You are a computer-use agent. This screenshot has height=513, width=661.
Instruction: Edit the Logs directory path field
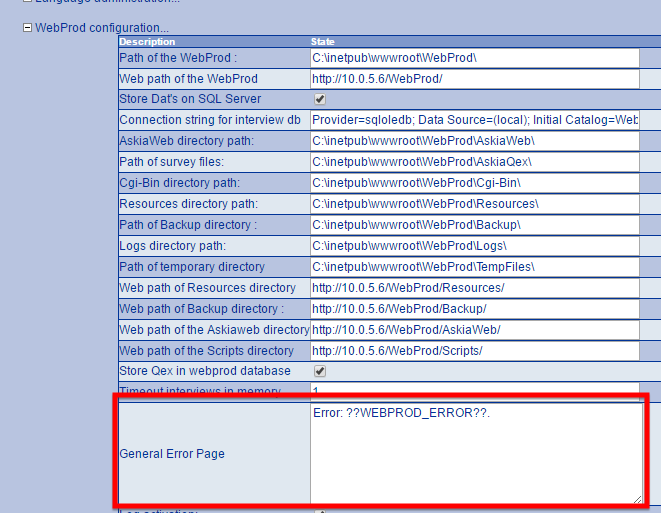coord(475,246)
